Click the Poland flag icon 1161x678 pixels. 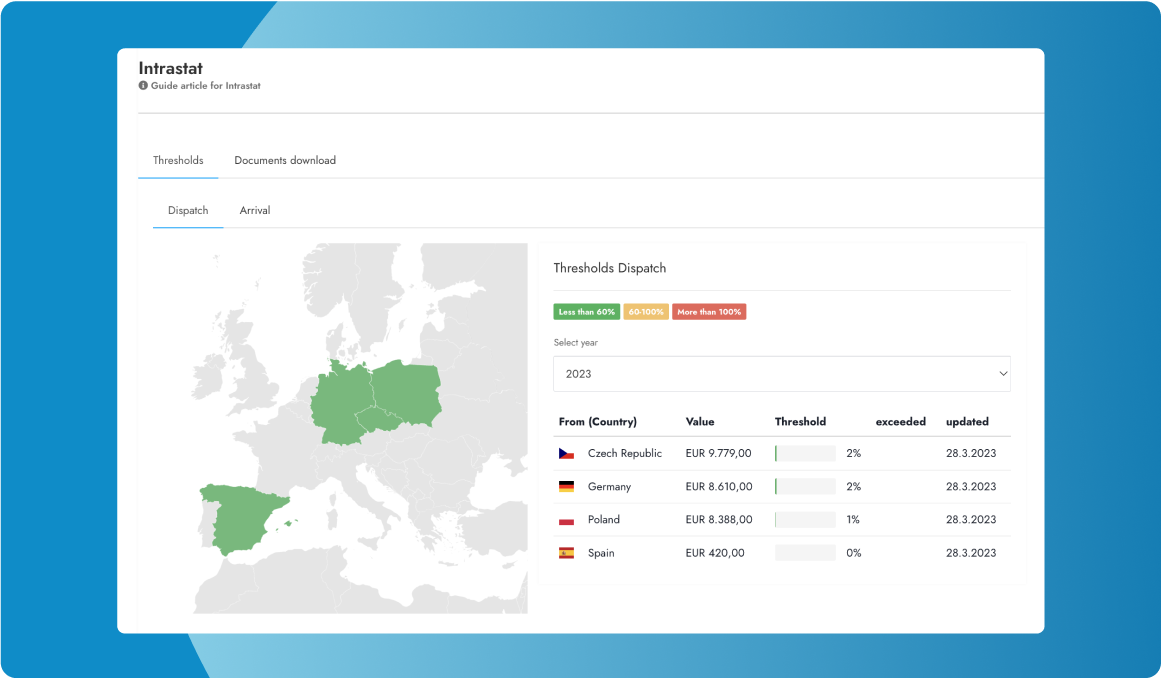click(x=566, y=520)
